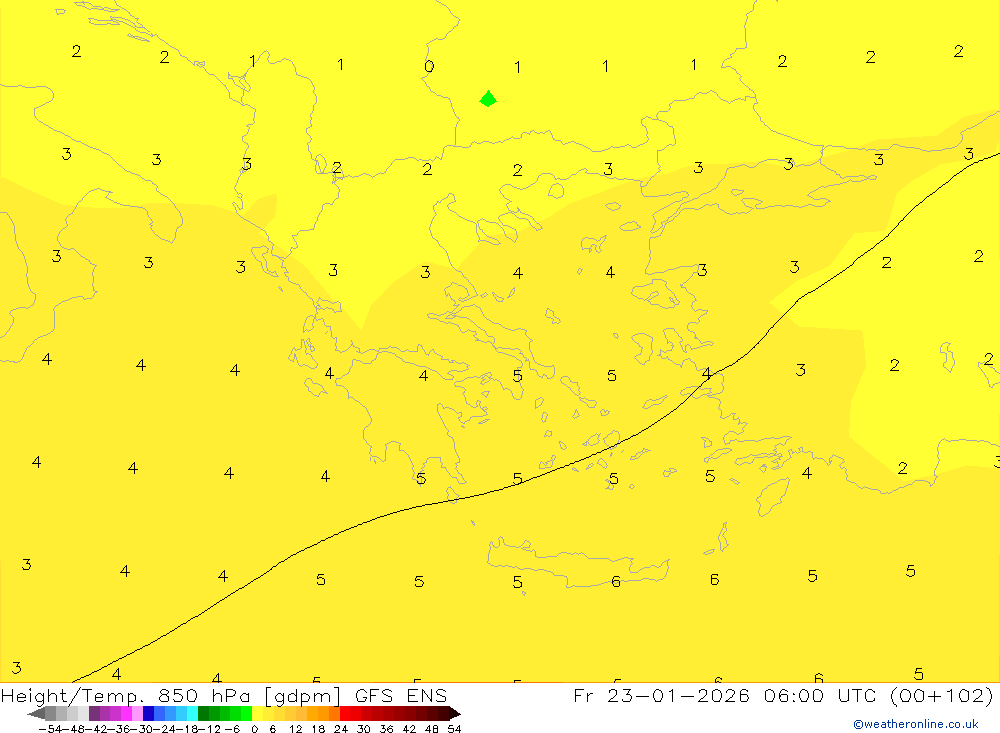1000x733 pixels.
Task: Click the '[gdpm]' unit label
Action: tap(303, 695)
